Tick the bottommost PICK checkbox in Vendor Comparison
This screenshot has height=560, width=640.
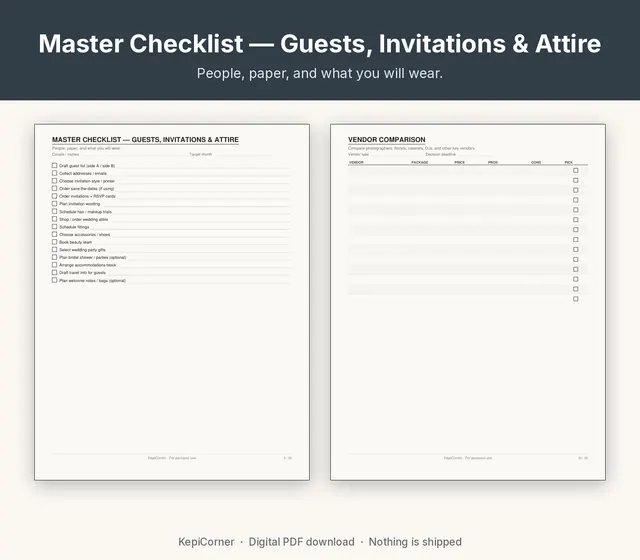[x=576, y=299]
